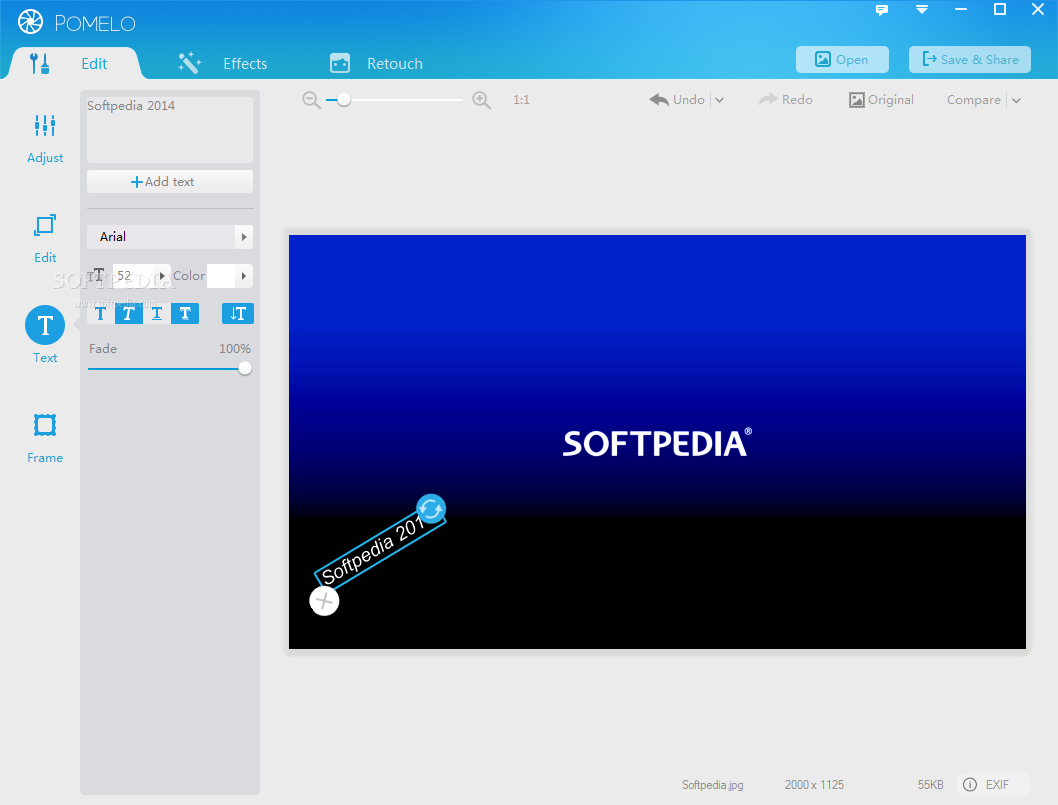Toggle bold text style
This screenshot has width=1058, height=805.
coord(101,314)
